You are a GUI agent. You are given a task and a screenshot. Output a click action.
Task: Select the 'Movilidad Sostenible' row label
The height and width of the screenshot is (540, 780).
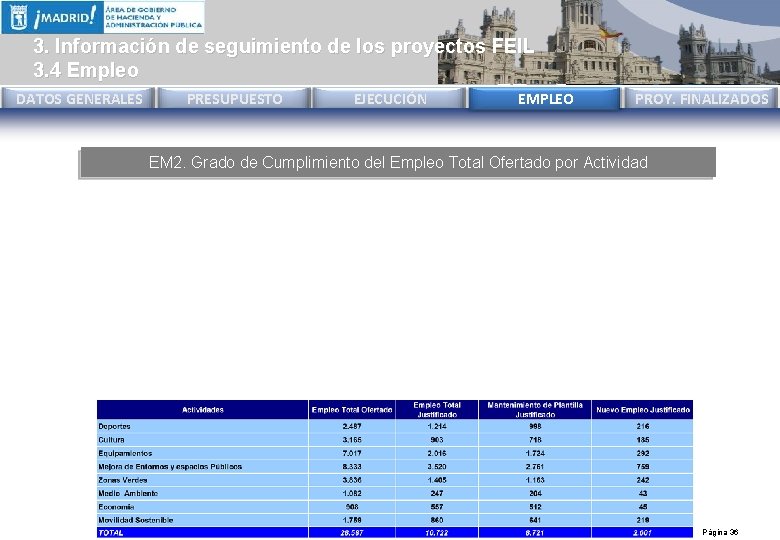coord(136,520)
